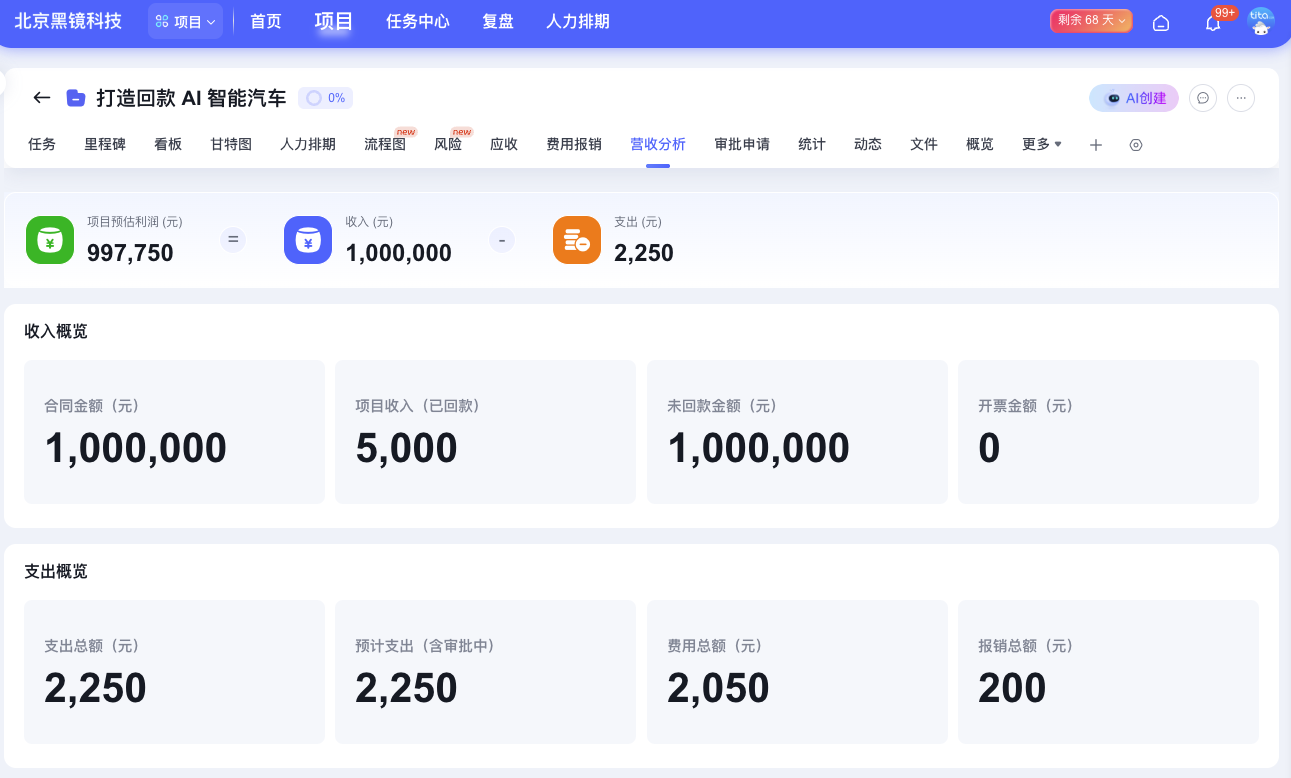
Task: Click the 合同金额 card showing 1,000,000
Action: (174, 432)
